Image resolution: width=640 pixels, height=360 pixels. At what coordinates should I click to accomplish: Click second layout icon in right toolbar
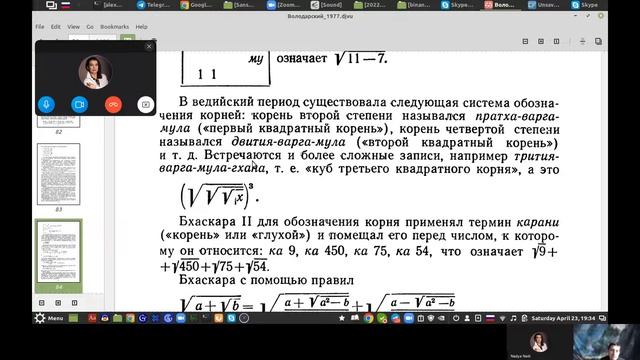coord(541,41)
